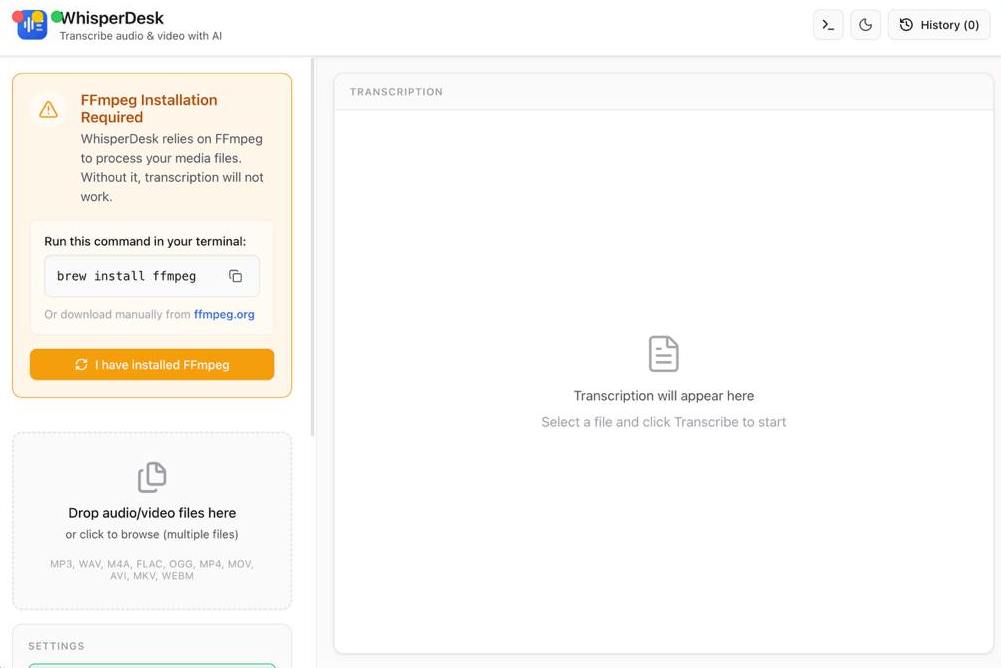The image size is (1001, 668).
Task: Click the history clock icon
Action: click(x=906, y=25)
